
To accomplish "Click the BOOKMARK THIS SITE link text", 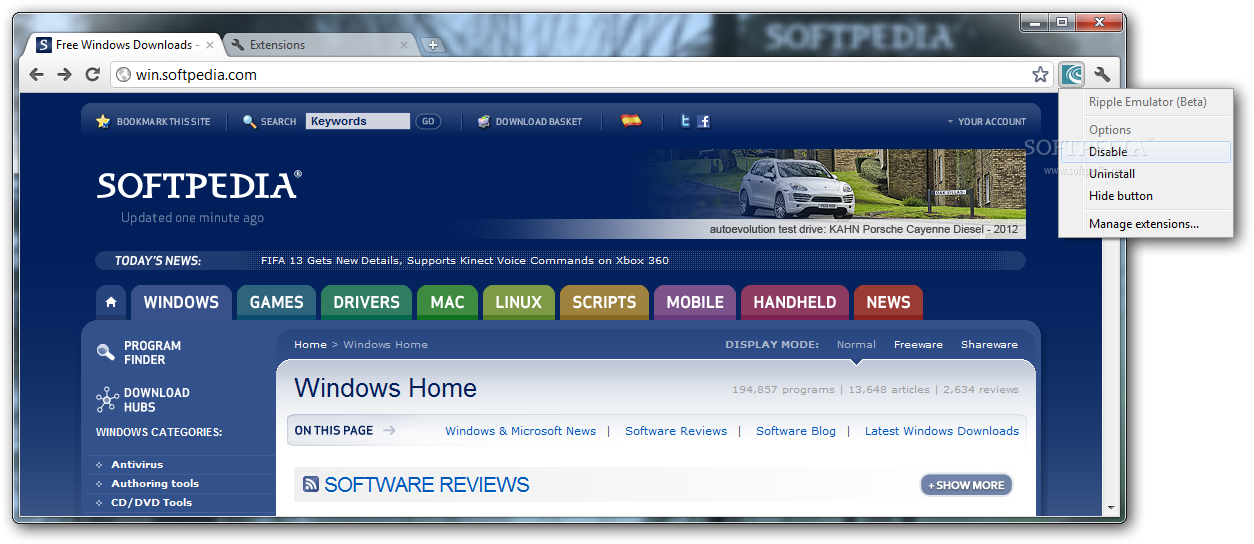I will 164,122.
